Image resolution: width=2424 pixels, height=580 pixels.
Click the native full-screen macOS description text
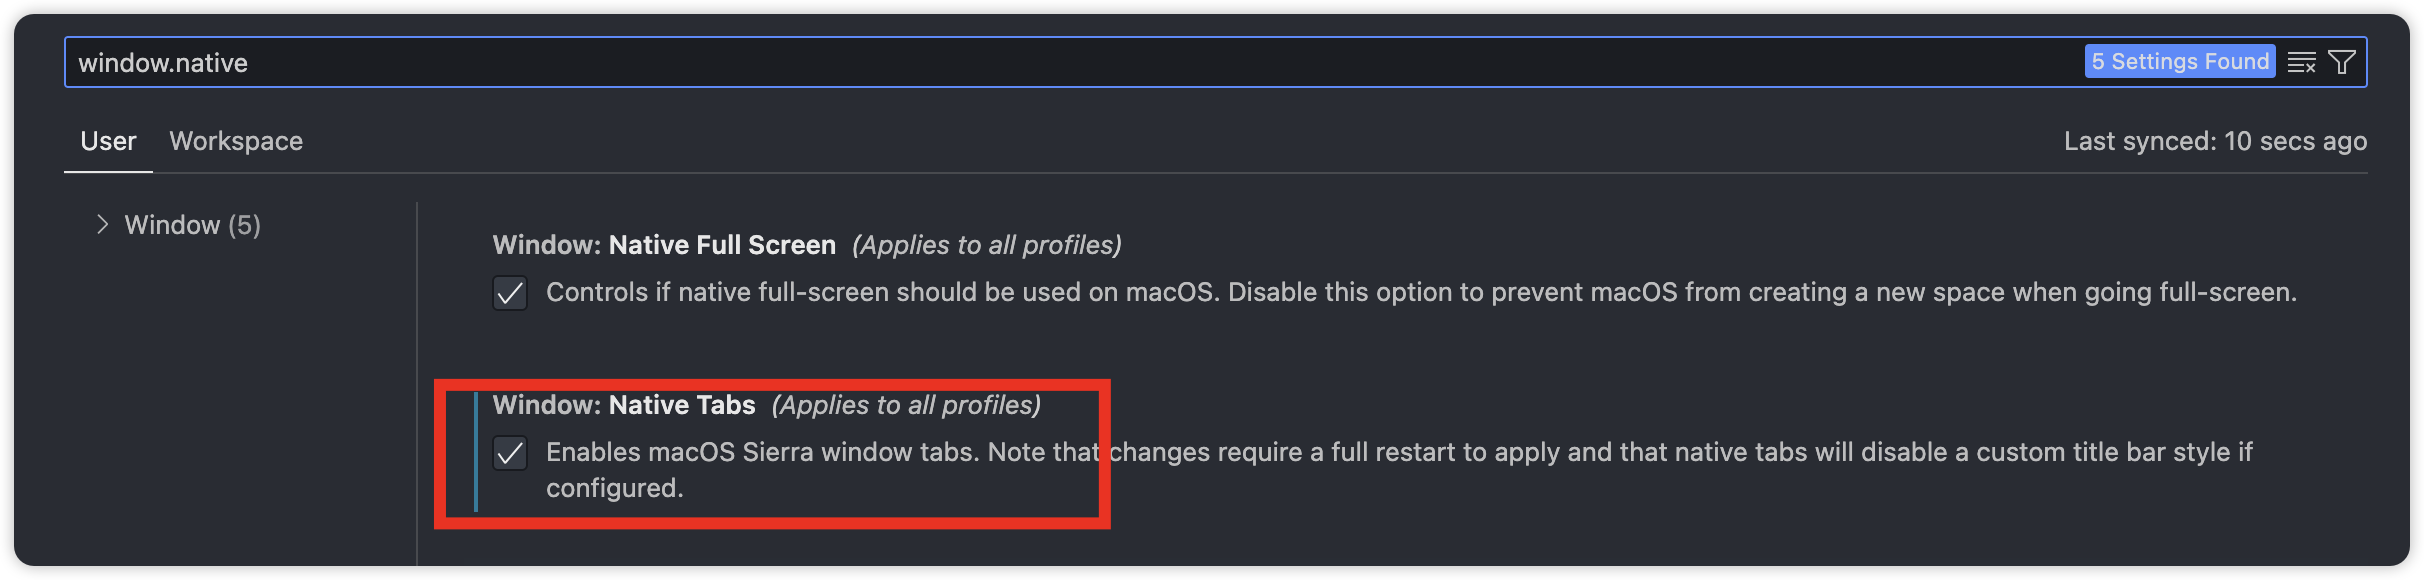coord(1421,292)
